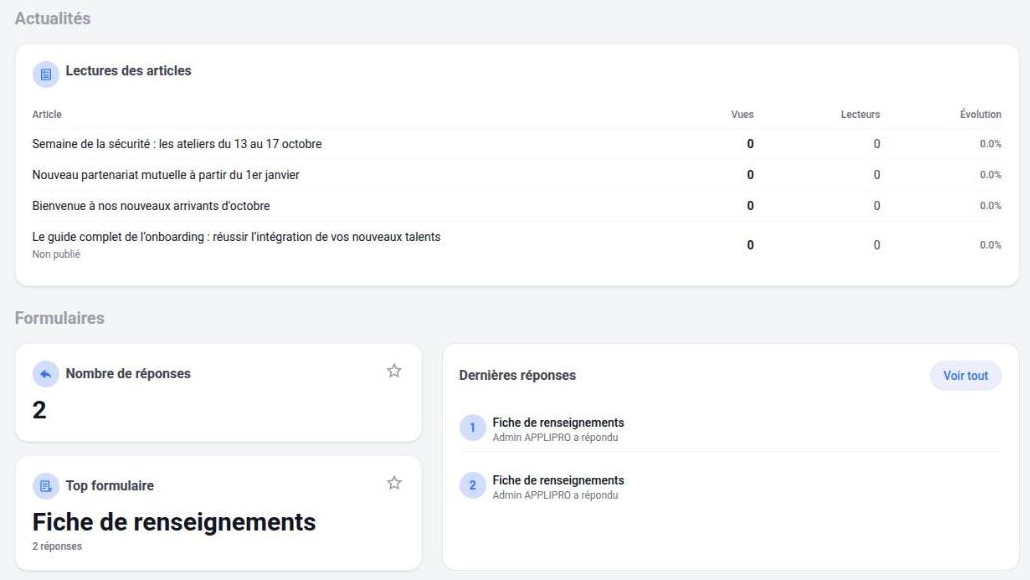This screenshot has width=1030, height=580.
Task: Click the Article column header
Action: point(47,114)
